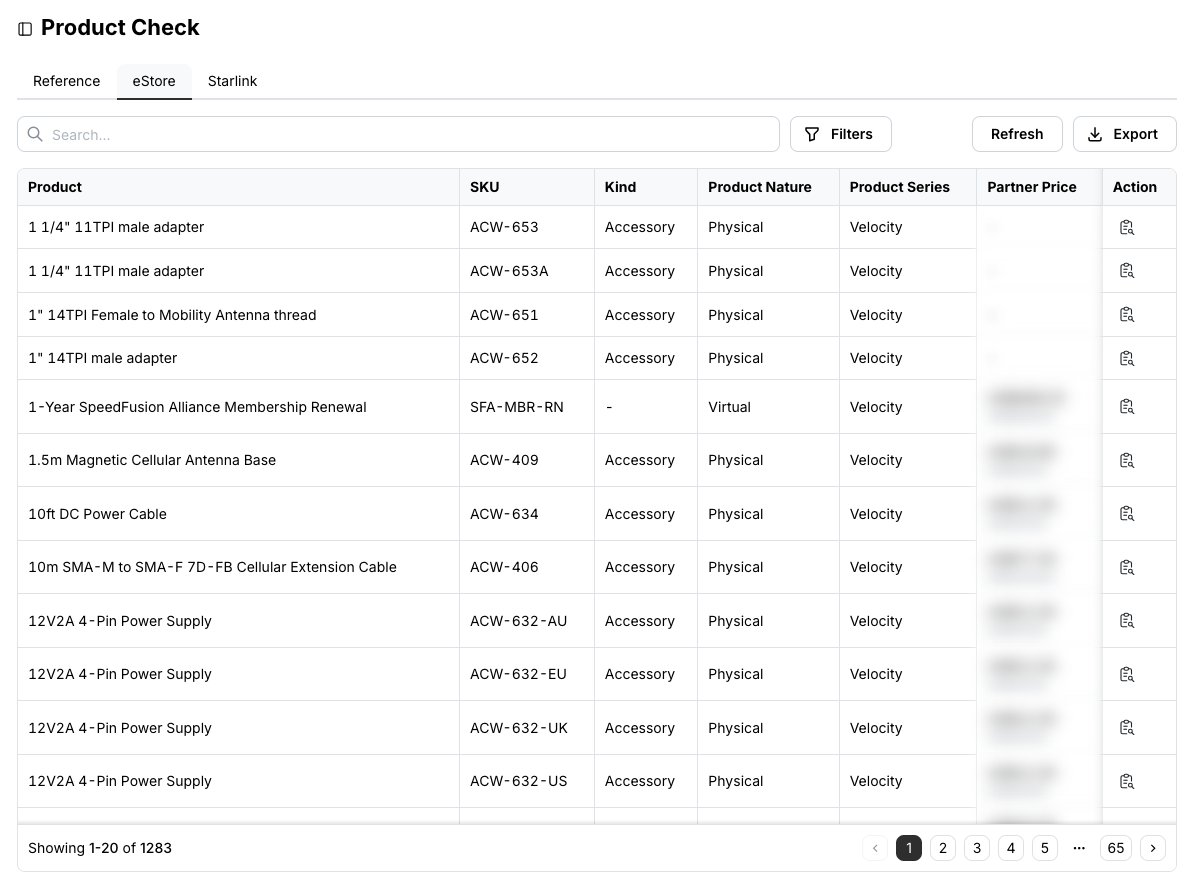Go to page 3

(x=977, y=848)
